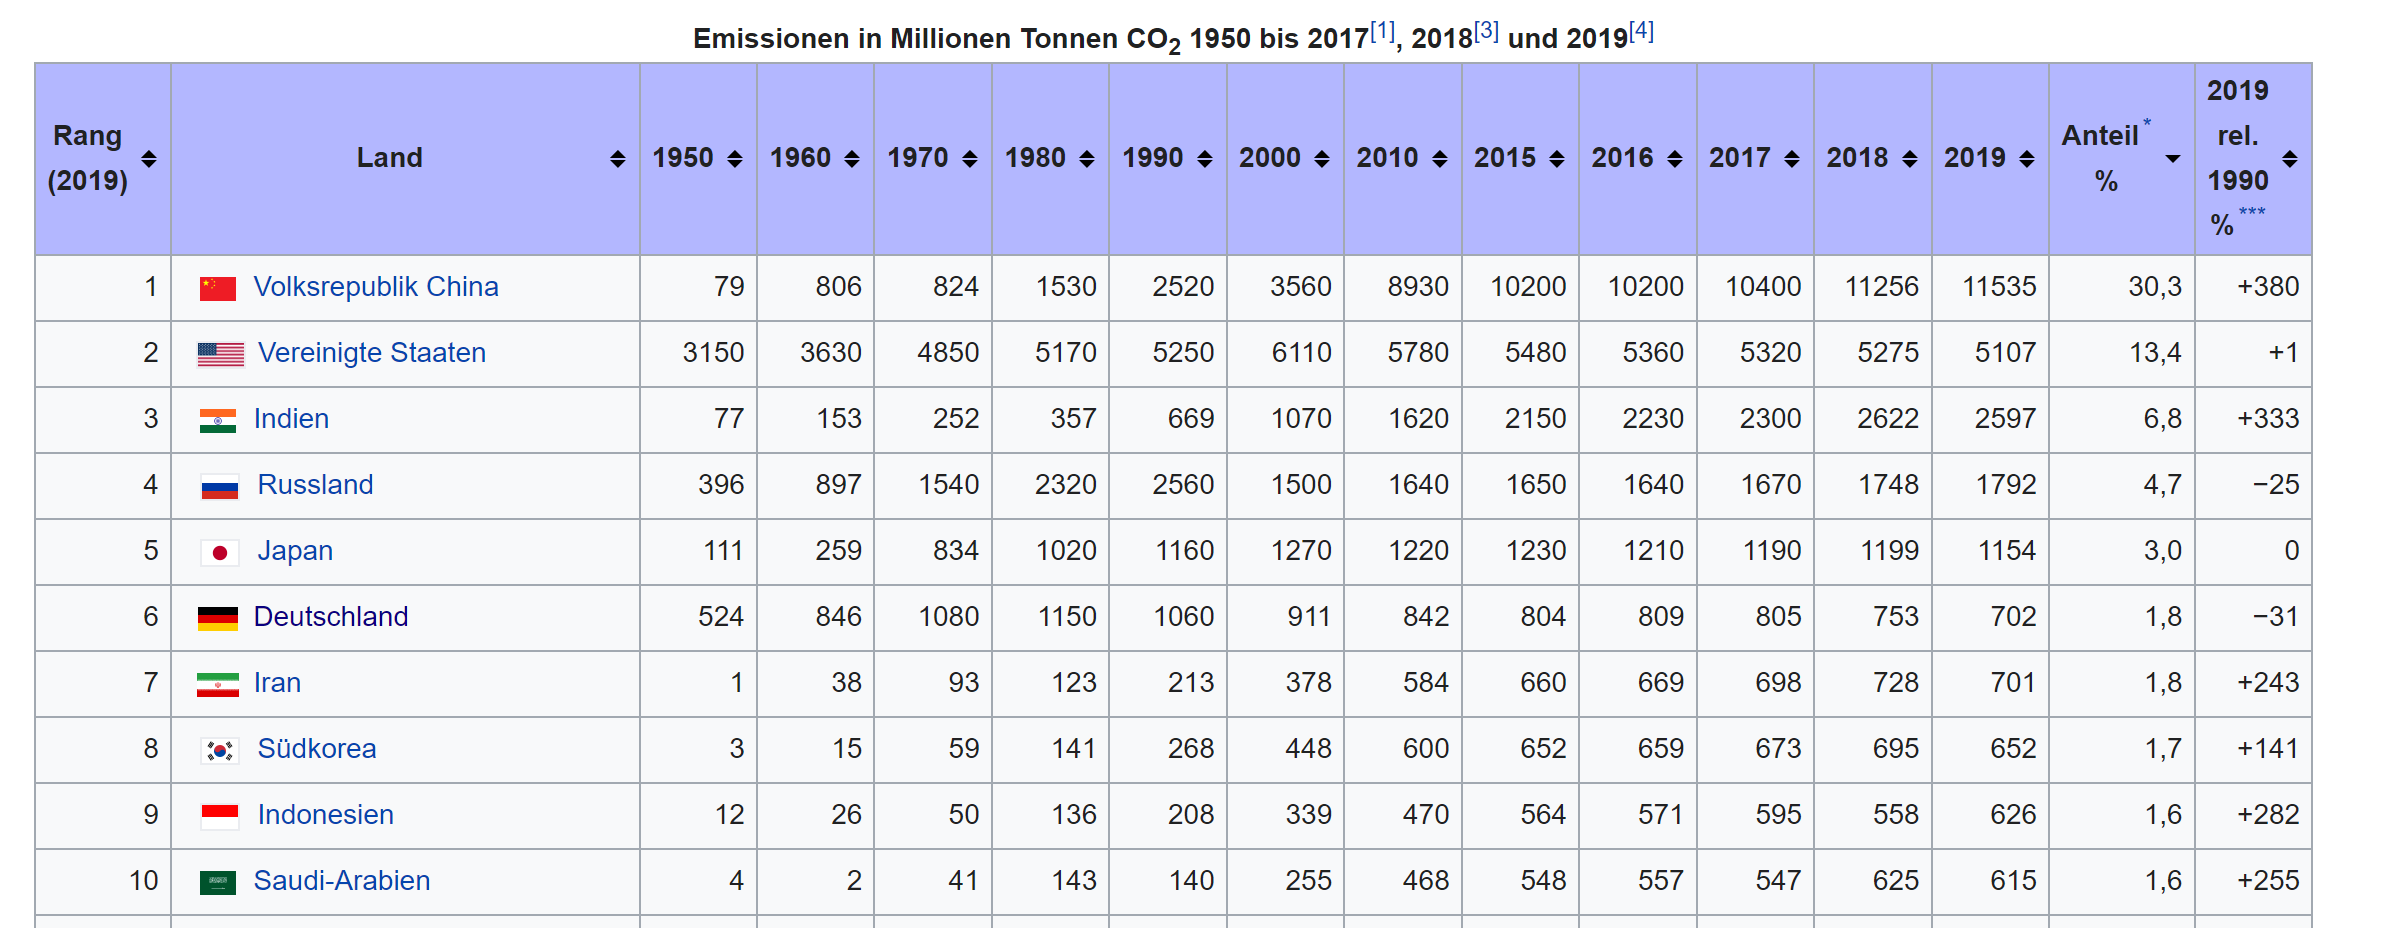This screenshot has height=928, width=2387.
Task: Sort by 2019 rel. 1990 % arrows
Action: coord(2290,159)
